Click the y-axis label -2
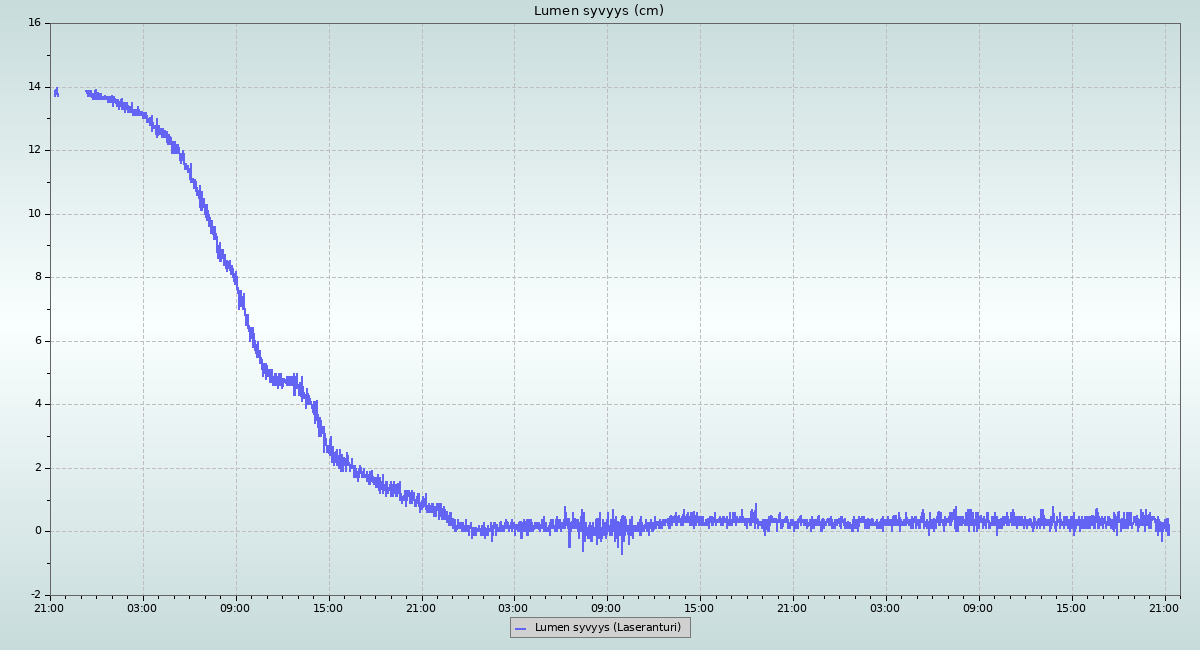The width and height of the screenshot is (1200, 650). [35, 595]
